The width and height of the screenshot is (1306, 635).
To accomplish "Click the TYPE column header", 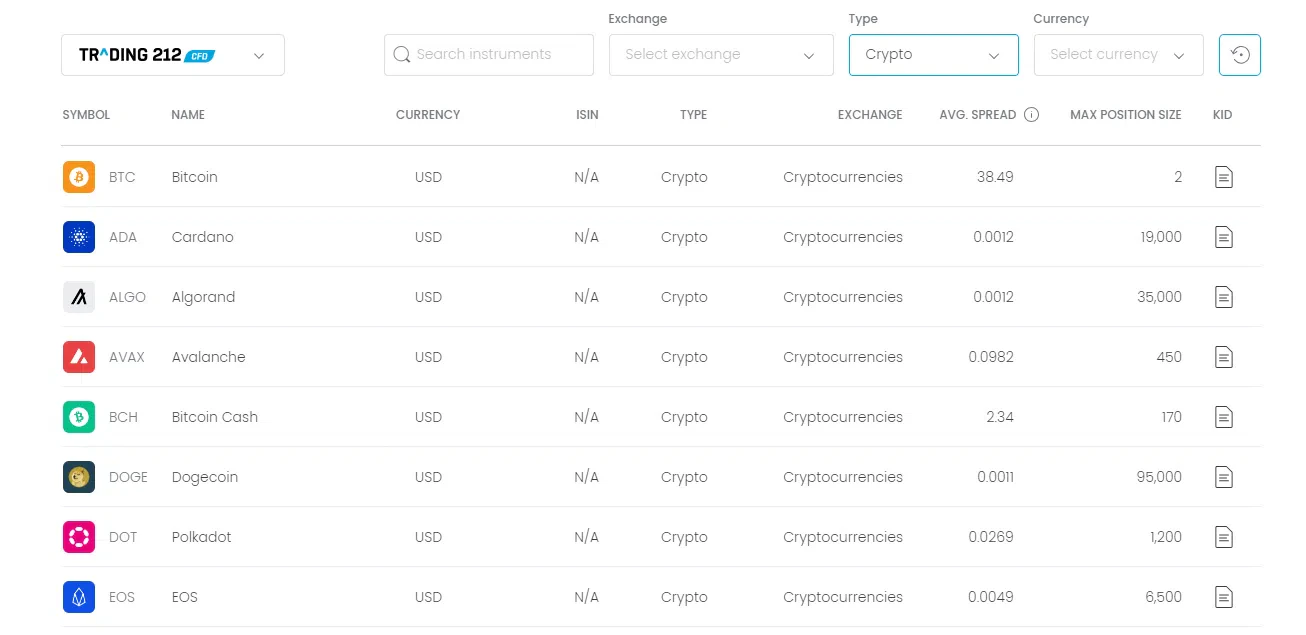I will (x=693, y=115).
